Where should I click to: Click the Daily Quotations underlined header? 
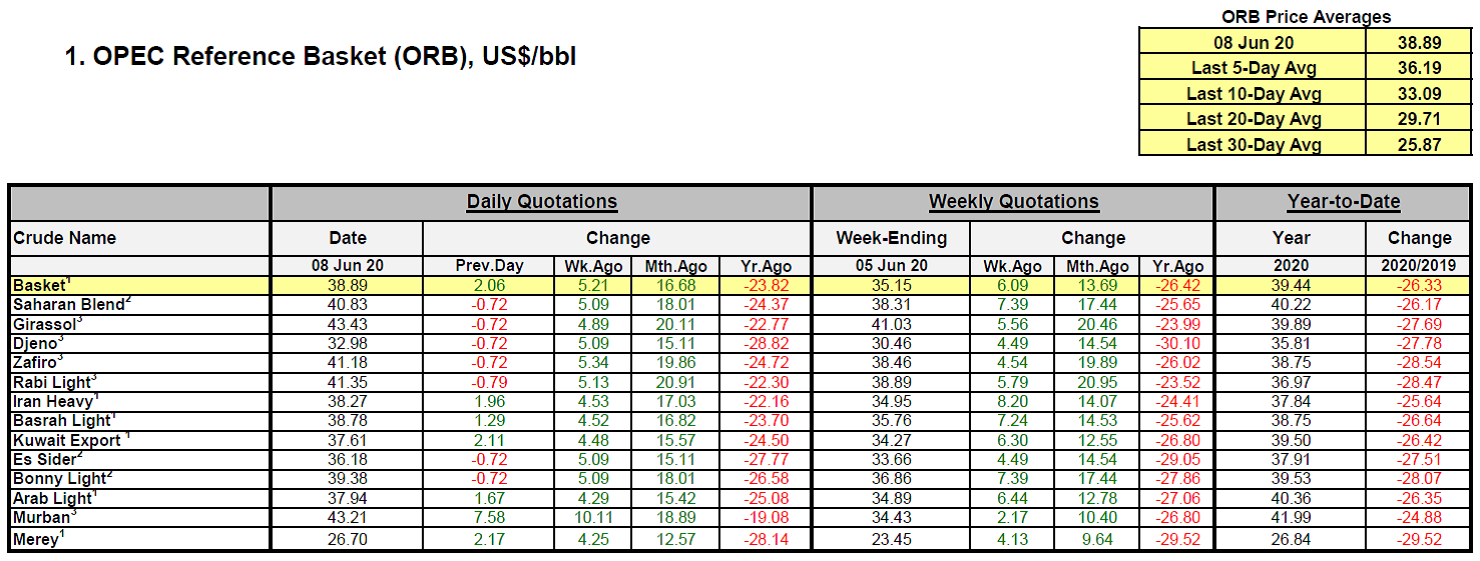[541, 202]
